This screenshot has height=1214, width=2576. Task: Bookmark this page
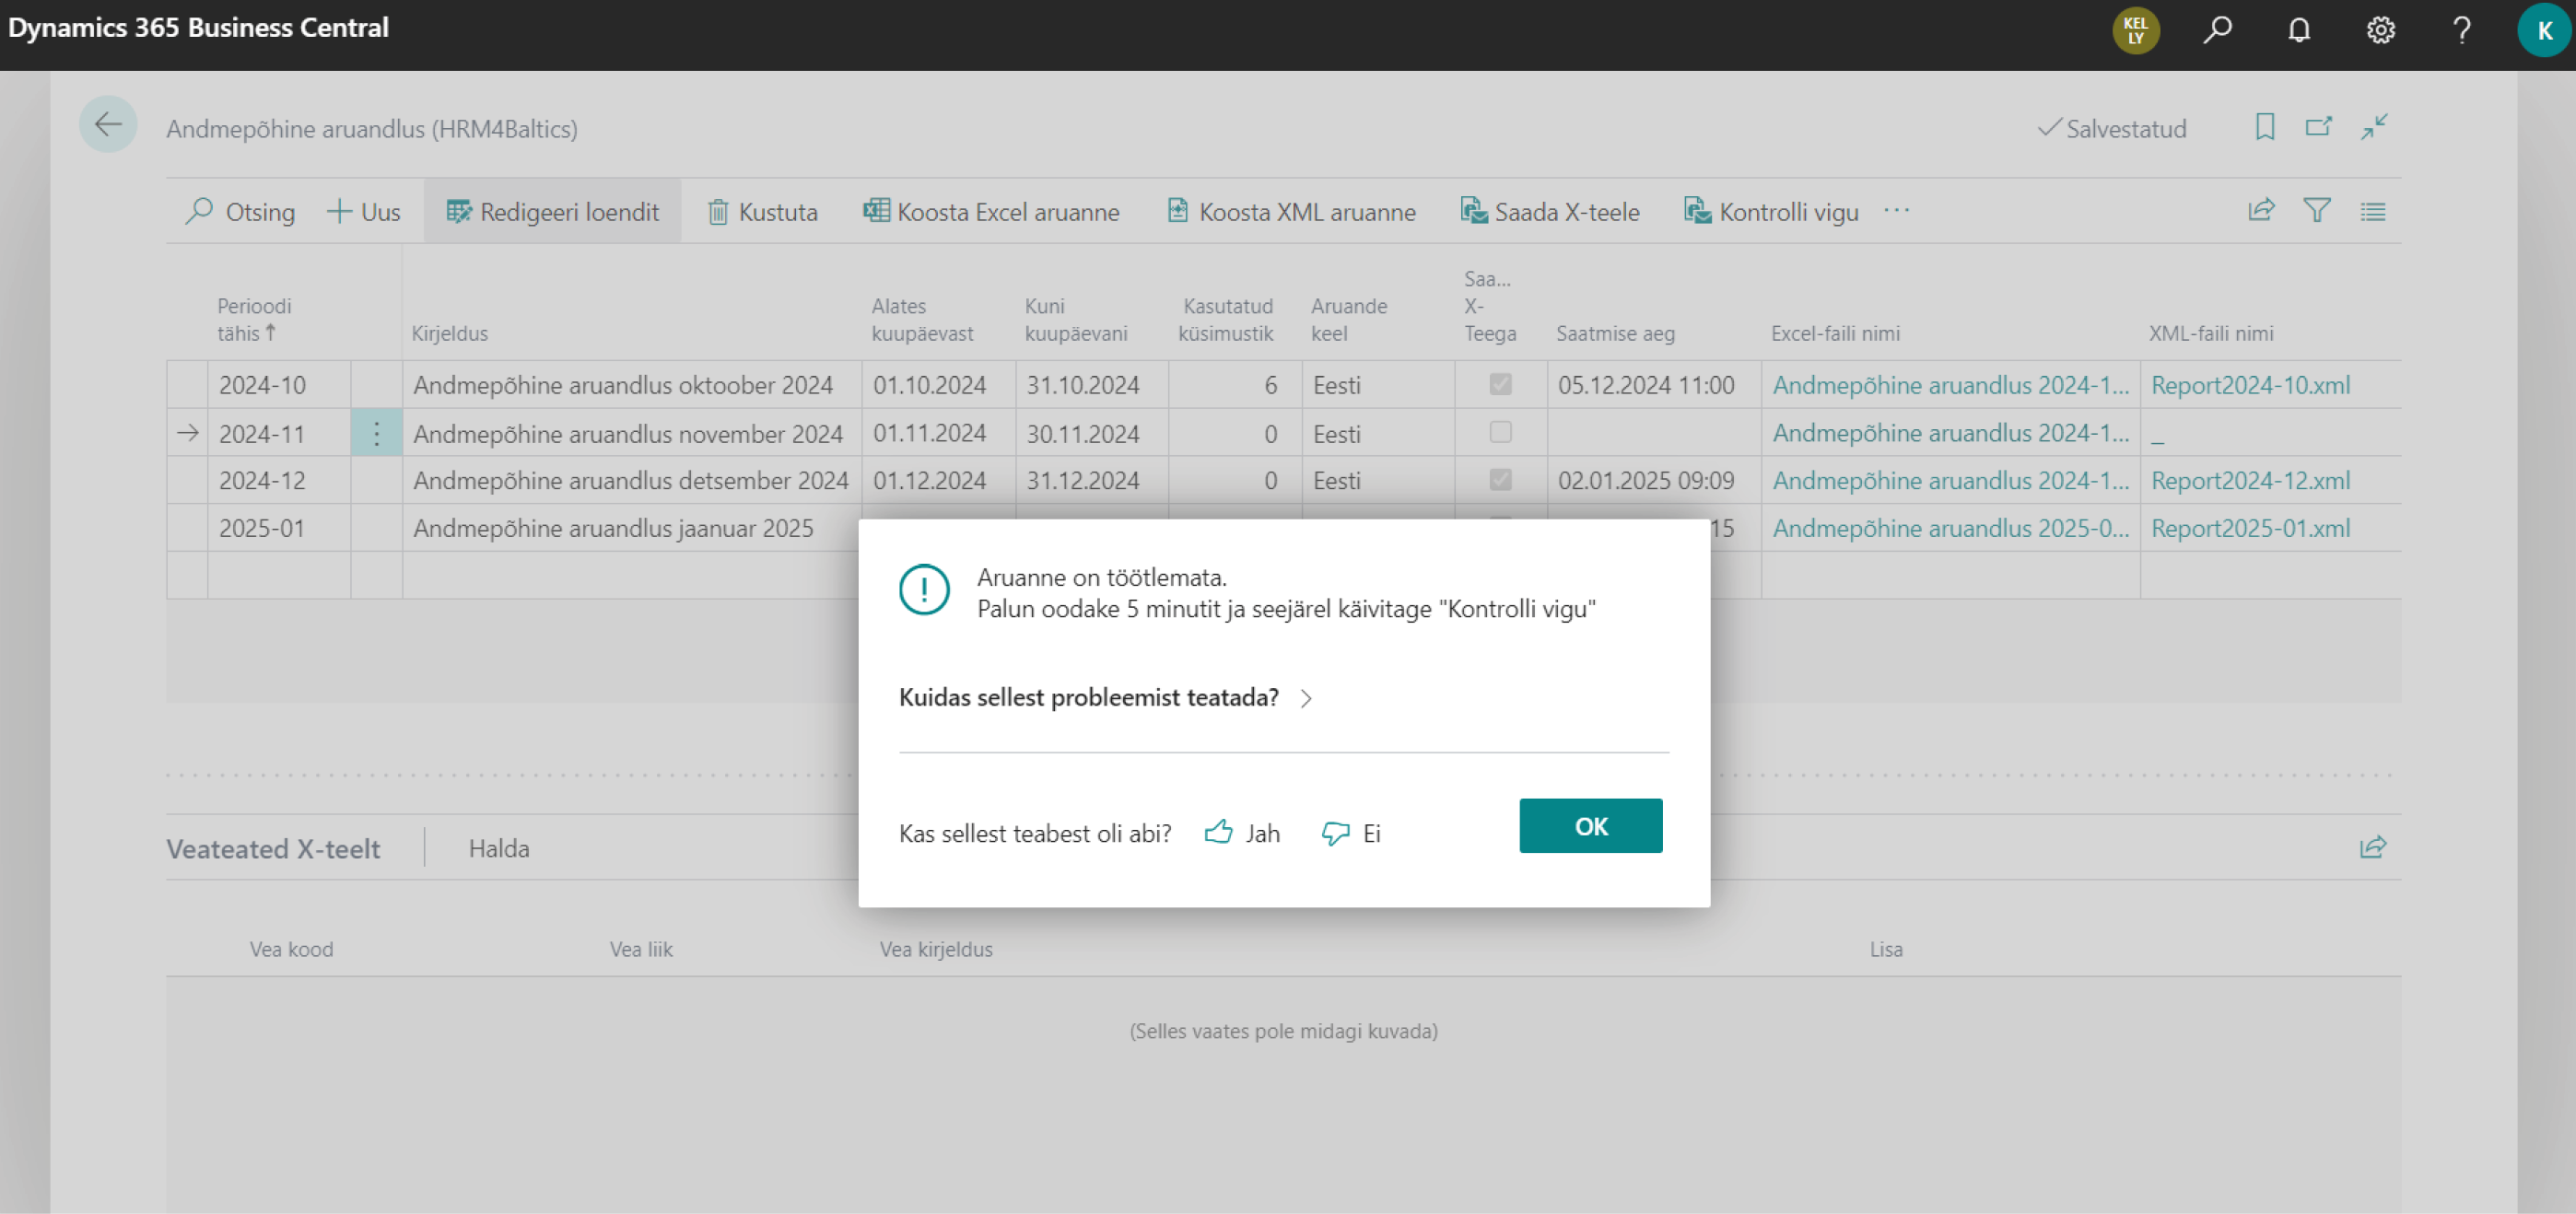coord(2265,127)
